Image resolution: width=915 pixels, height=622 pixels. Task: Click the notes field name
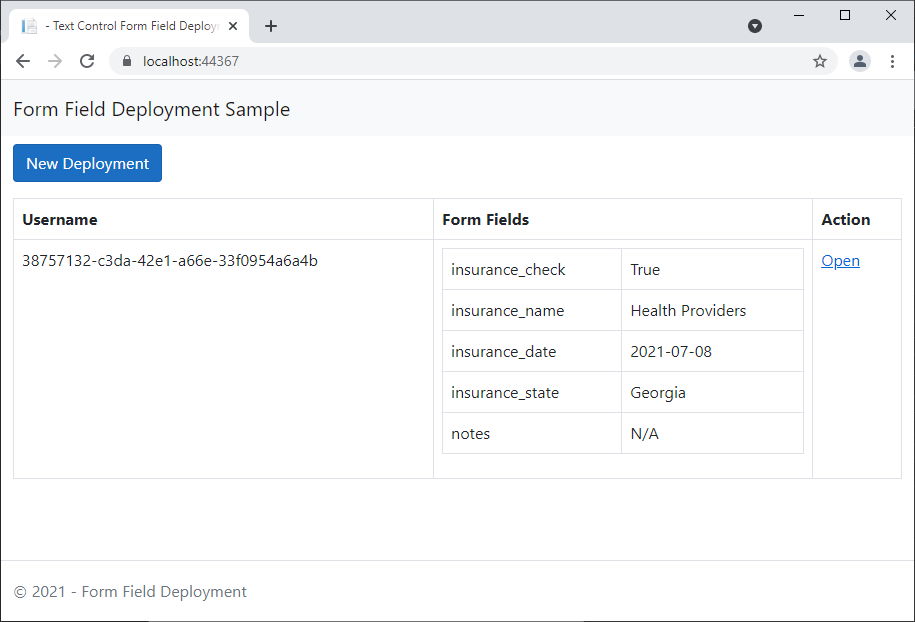pyautogui.click(x=470, y=434)
